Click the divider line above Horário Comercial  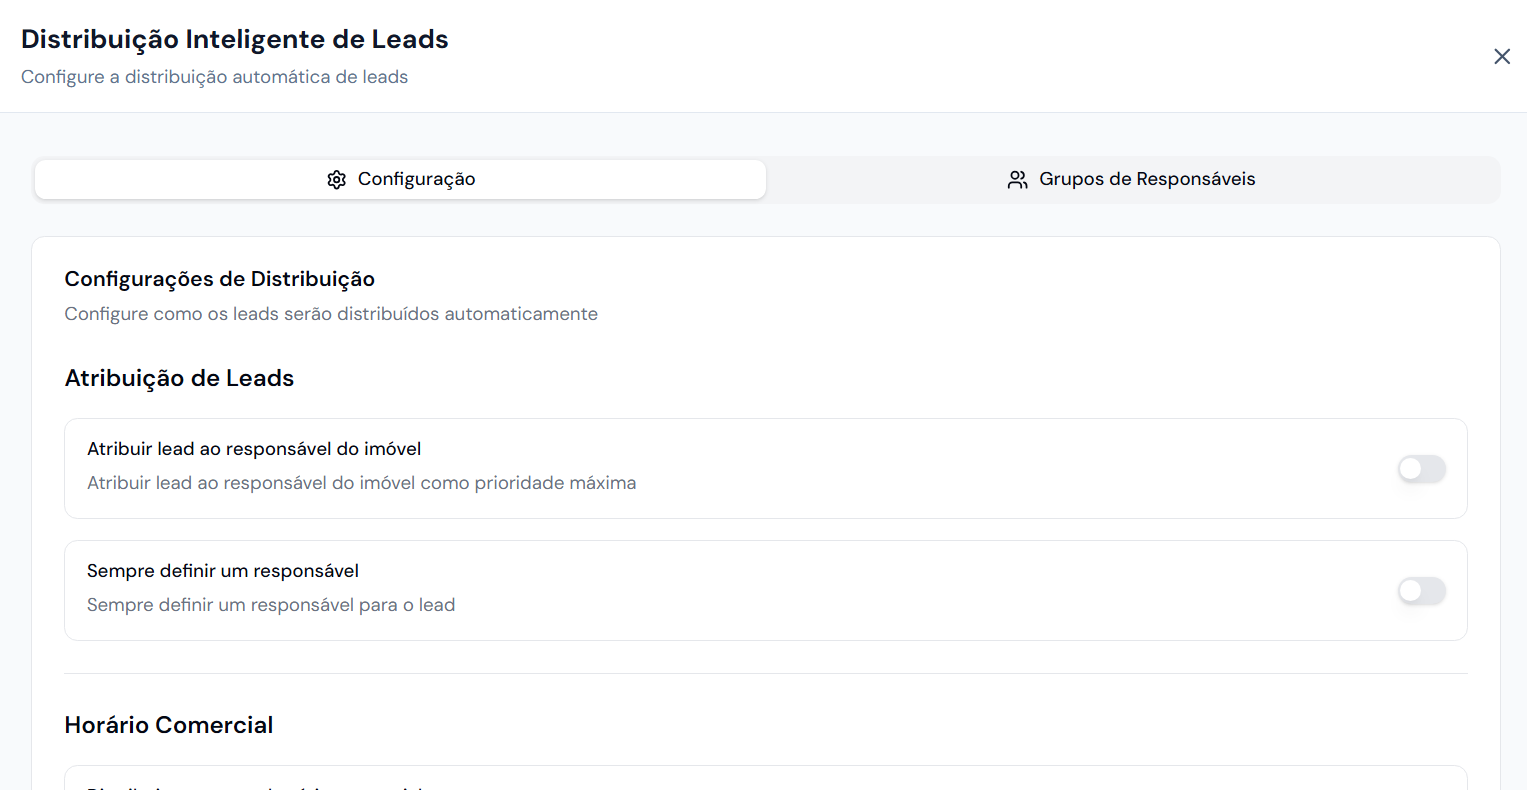click(x=765, y=674)
